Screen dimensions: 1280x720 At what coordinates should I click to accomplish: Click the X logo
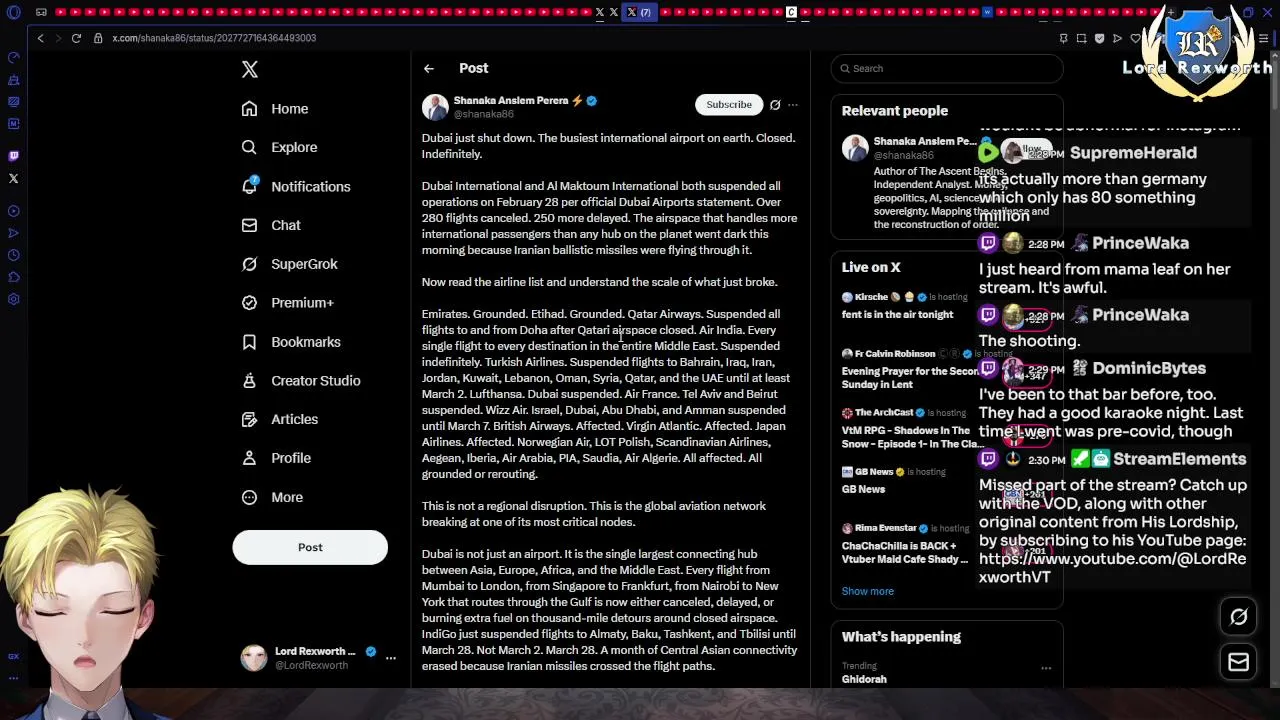click(x=250, y=69)
